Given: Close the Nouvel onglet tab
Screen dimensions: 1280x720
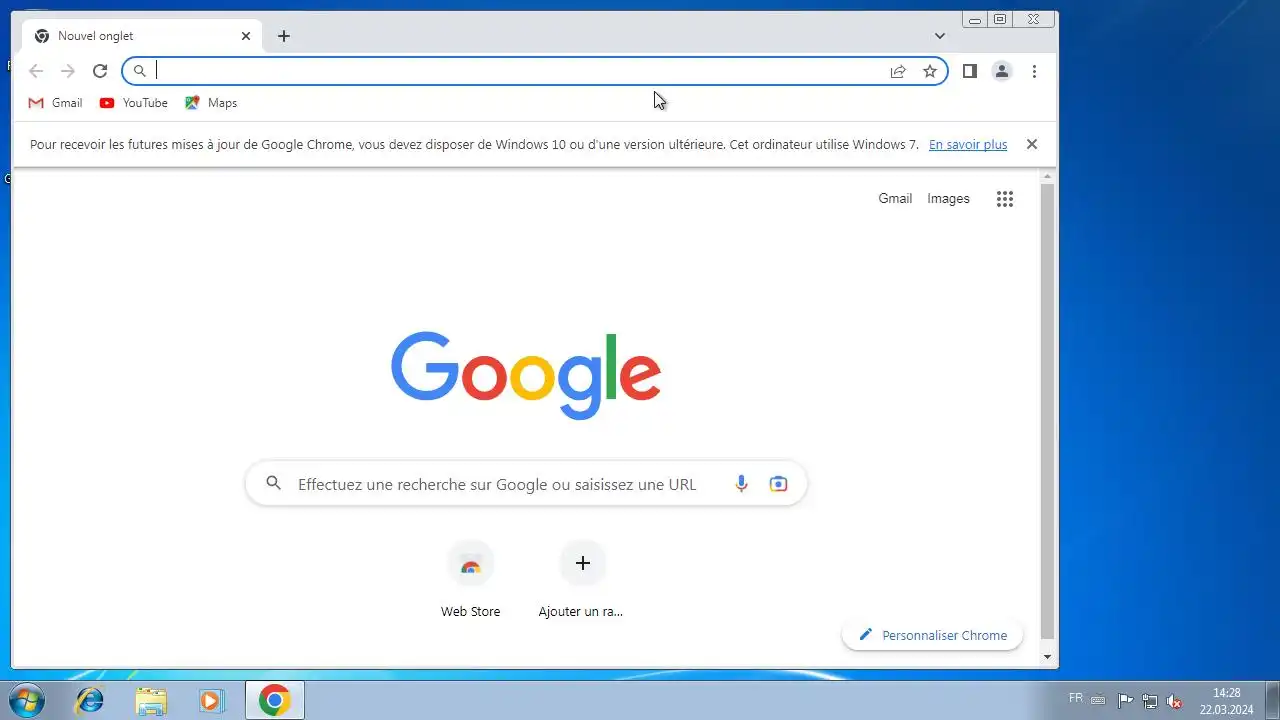Looking at the screenshot, I should (246, 36).
